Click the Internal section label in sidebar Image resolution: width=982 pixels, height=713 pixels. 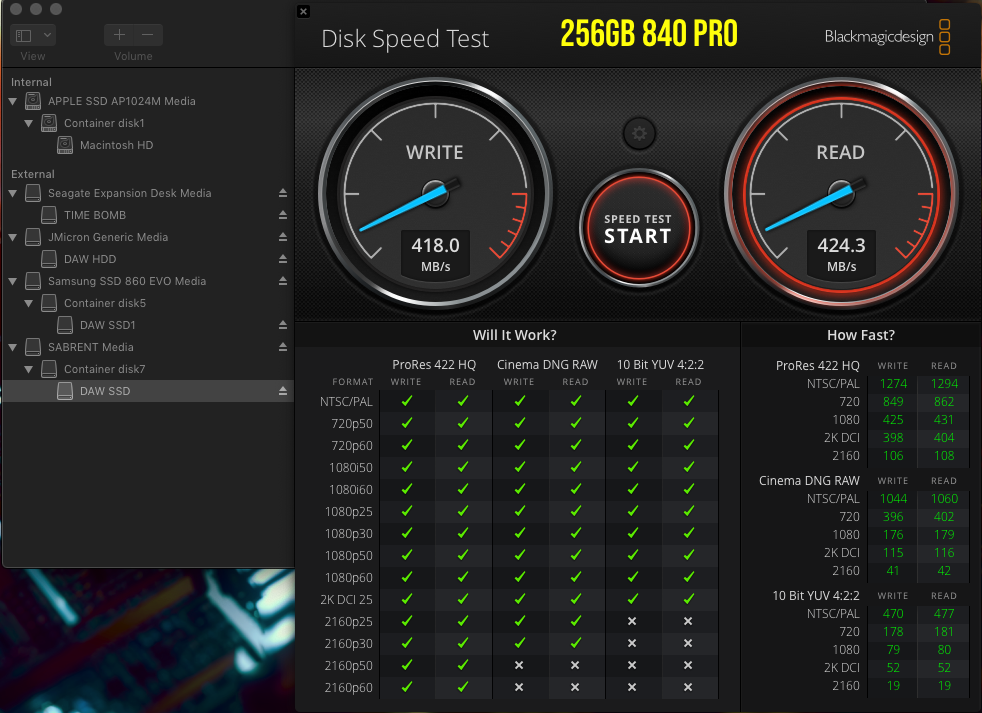31,82
